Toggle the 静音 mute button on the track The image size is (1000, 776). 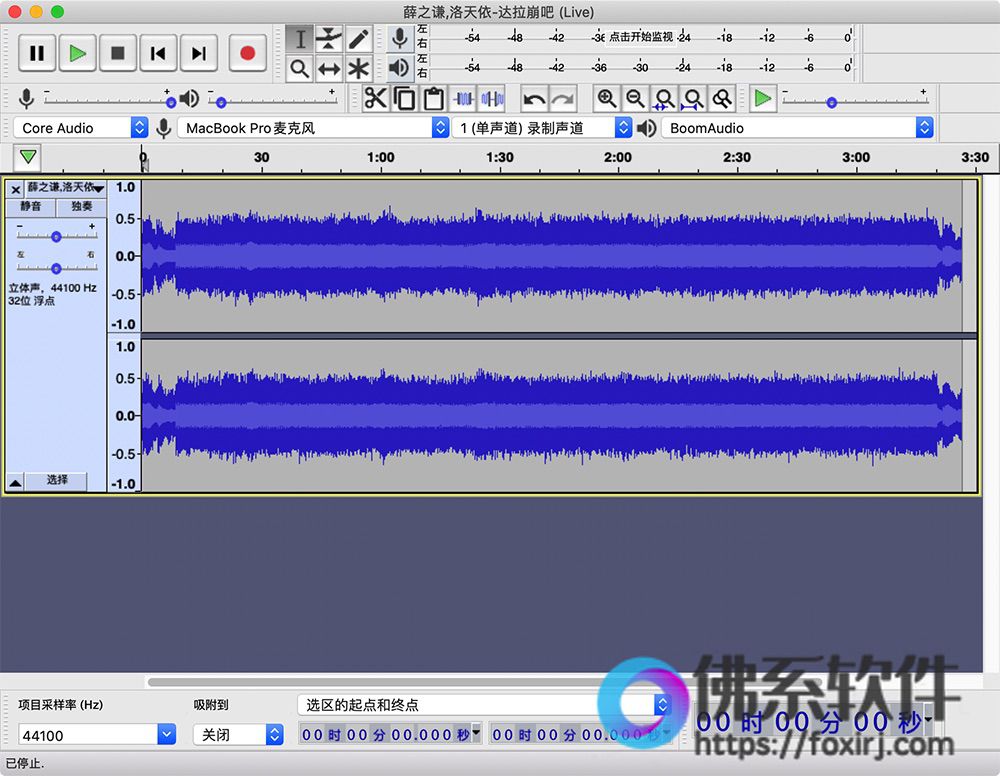pyautogui.click(x=31, y=207)
